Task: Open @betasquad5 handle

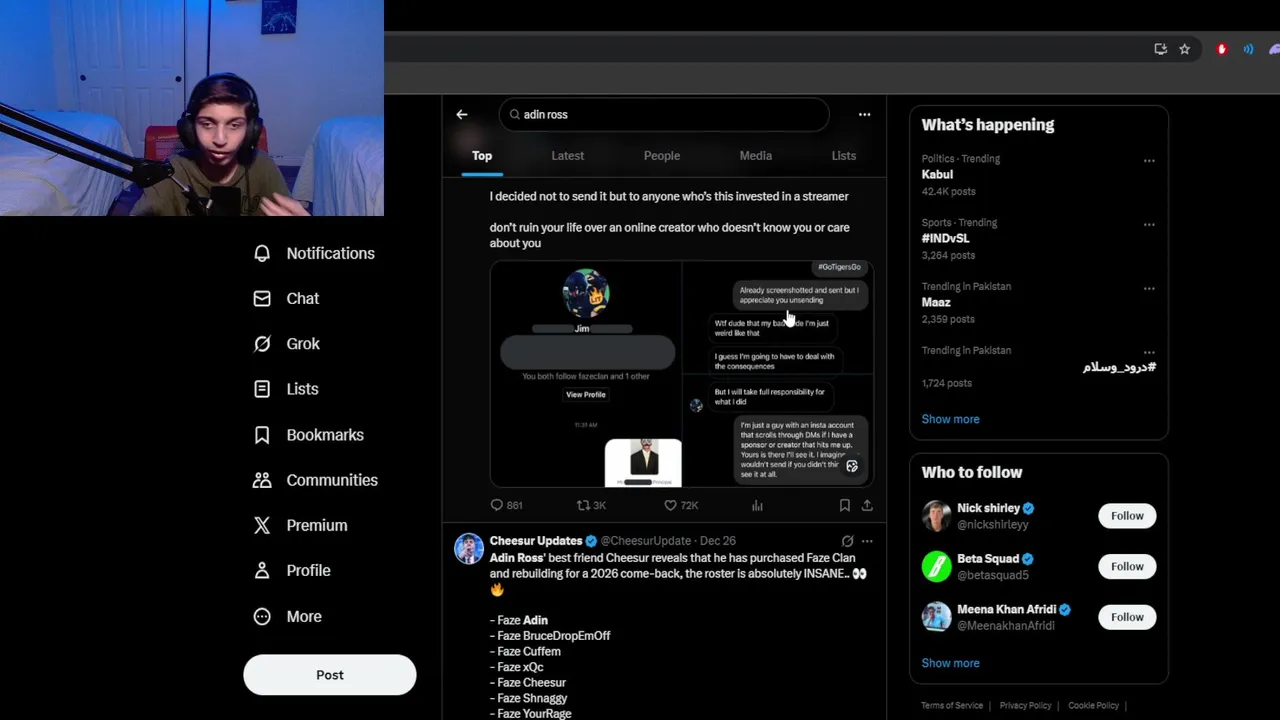Action: coord(992,575)
